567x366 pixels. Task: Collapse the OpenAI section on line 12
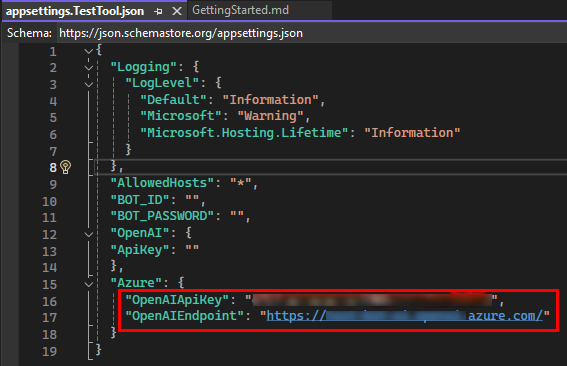click(x=89, y=234)
